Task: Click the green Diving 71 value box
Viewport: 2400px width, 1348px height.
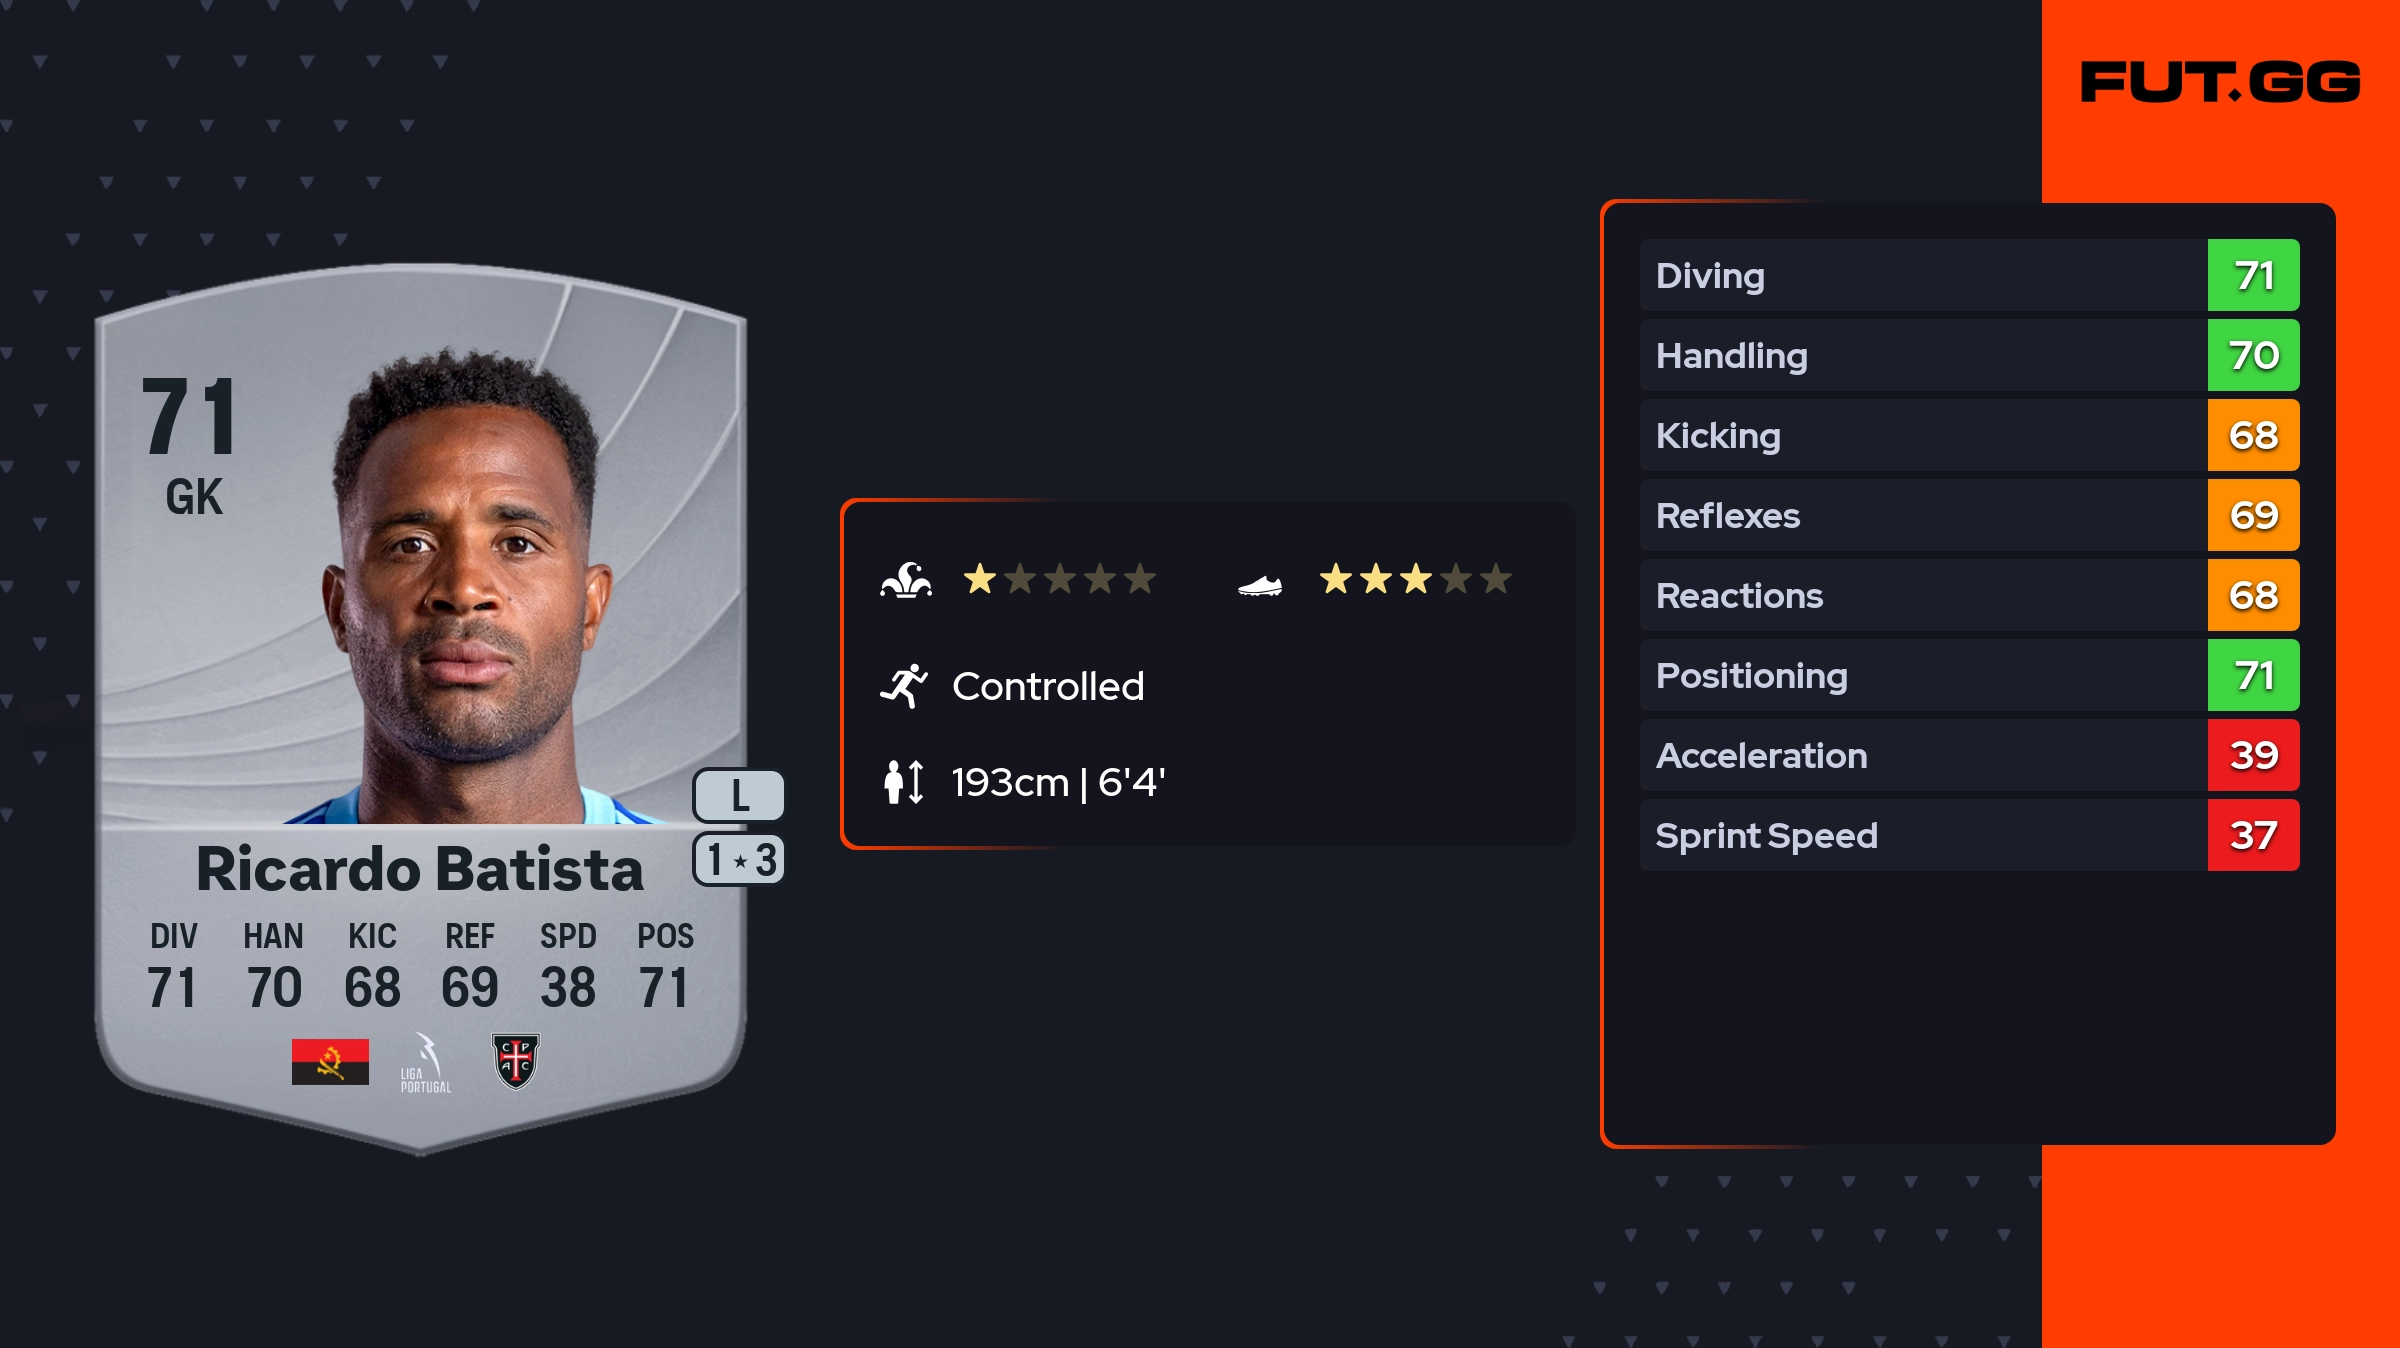Action: tap(2253, 275)
